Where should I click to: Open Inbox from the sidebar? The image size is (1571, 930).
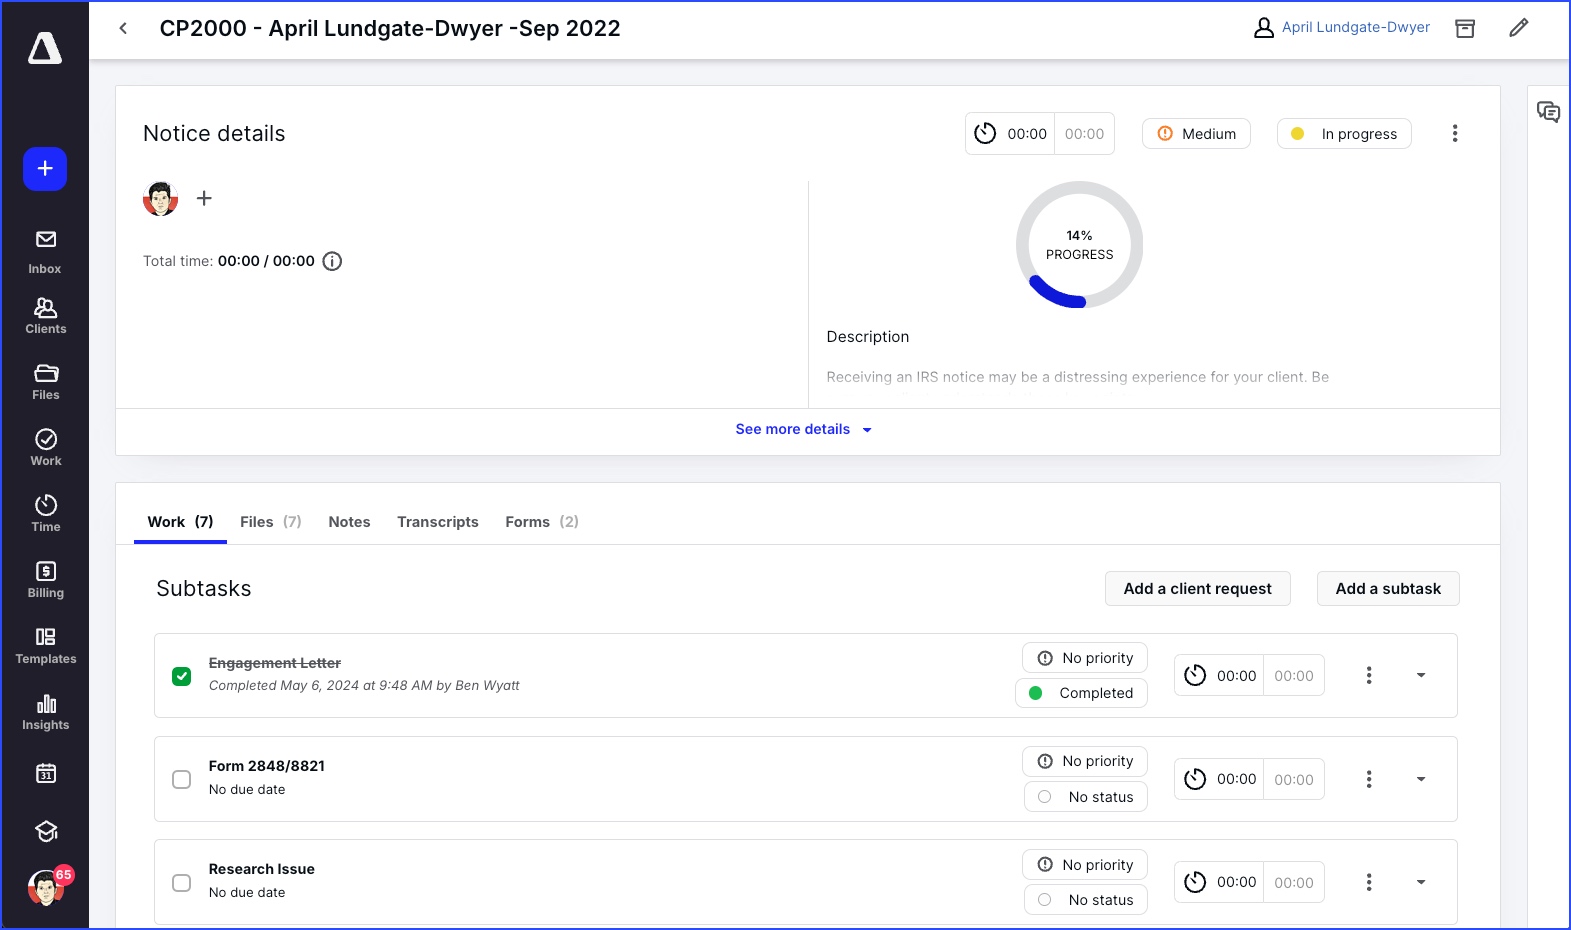tap(45, 252)
